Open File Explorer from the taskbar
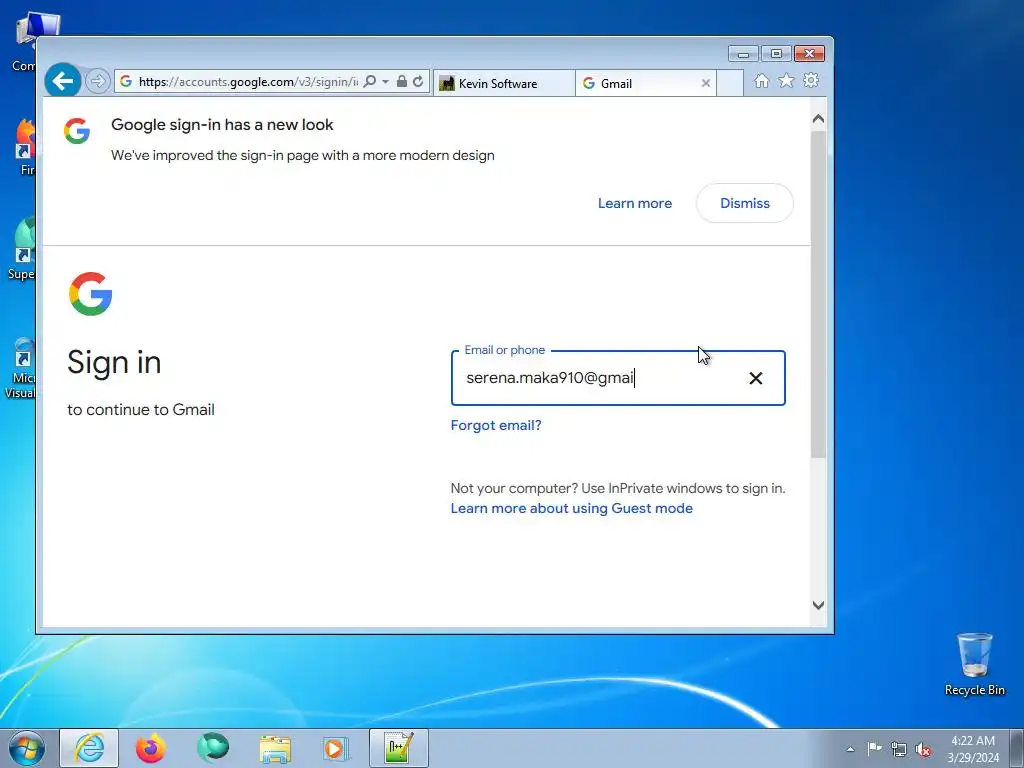Image resolution: width=1024 pixels, height=768 pixels. click(x=275, y=748)
